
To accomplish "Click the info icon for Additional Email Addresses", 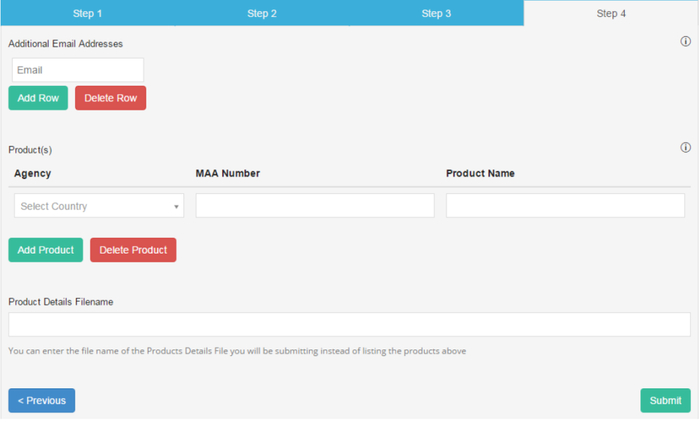I will pos(686,42).
